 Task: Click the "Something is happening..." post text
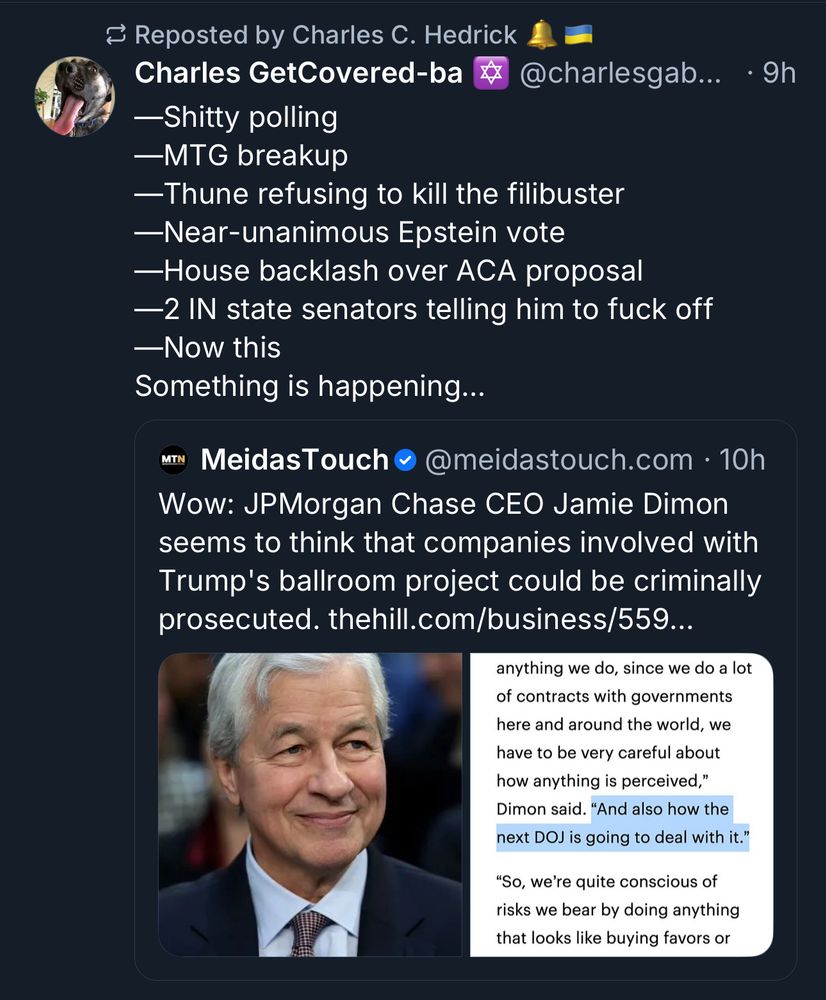click(309, 386)
